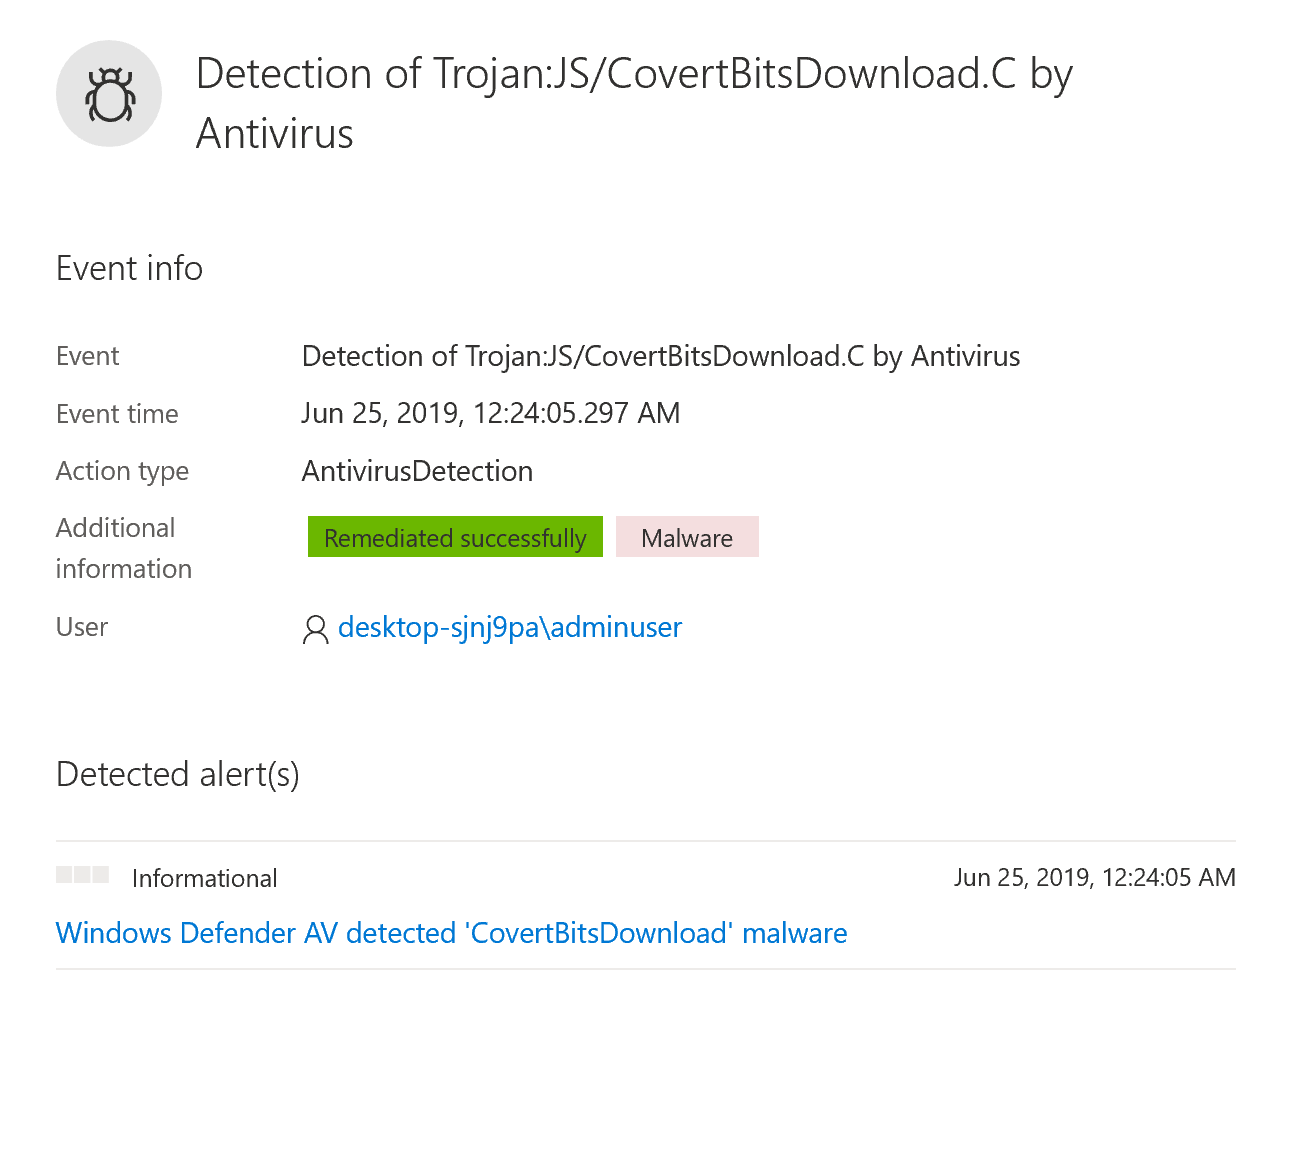Click the Event field label
1300x1170 pixels.
[88, 356]
